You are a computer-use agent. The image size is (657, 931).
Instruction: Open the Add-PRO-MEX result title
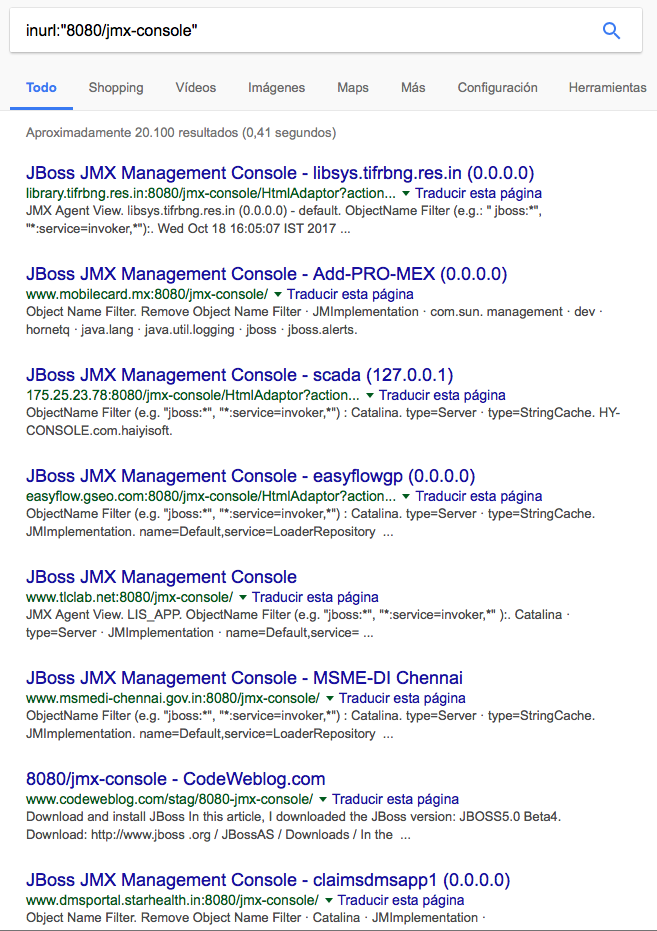coord(266,274)
